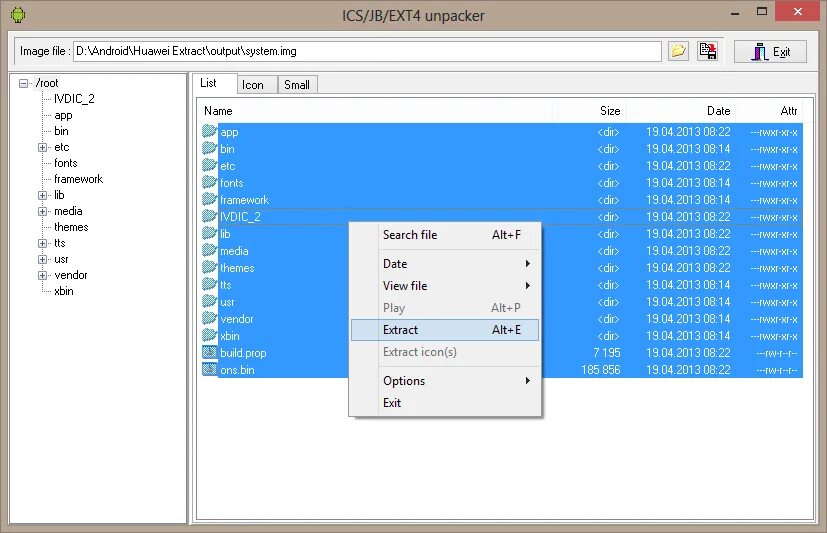827x533 pixels.
Task: Click the Image file path input field
Action: (367, 51)
